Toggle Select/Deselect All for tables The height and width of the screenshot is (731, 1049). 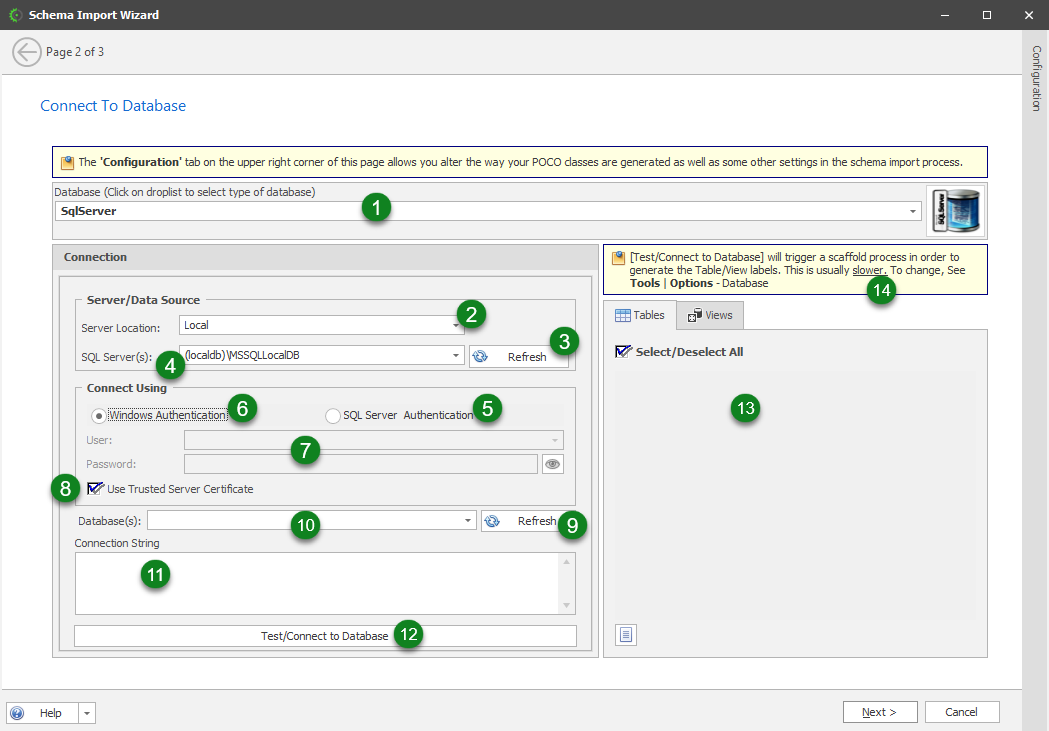625,351
